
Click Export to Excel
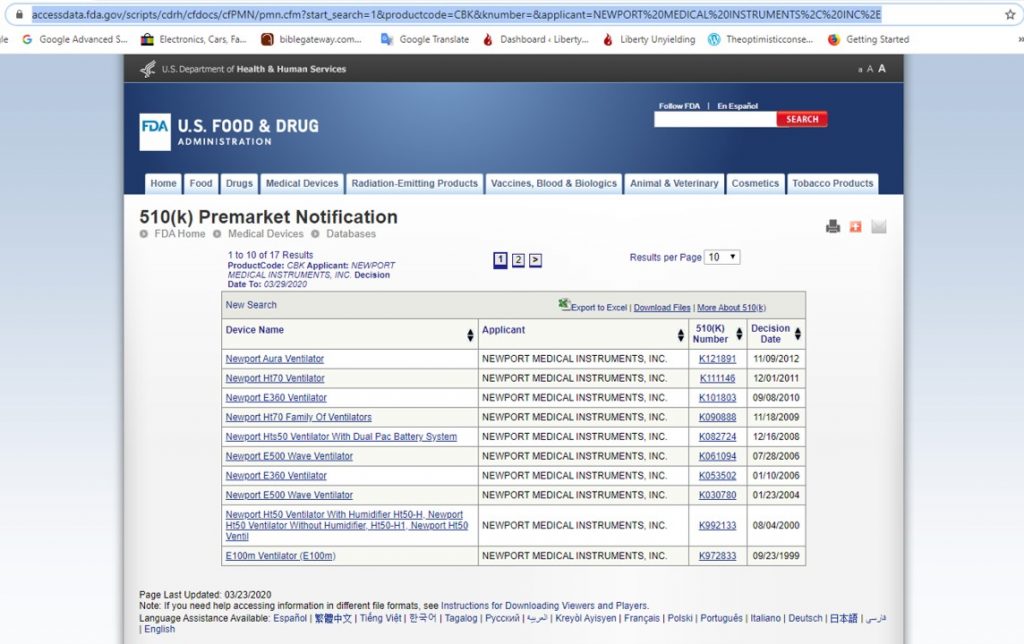593,306
